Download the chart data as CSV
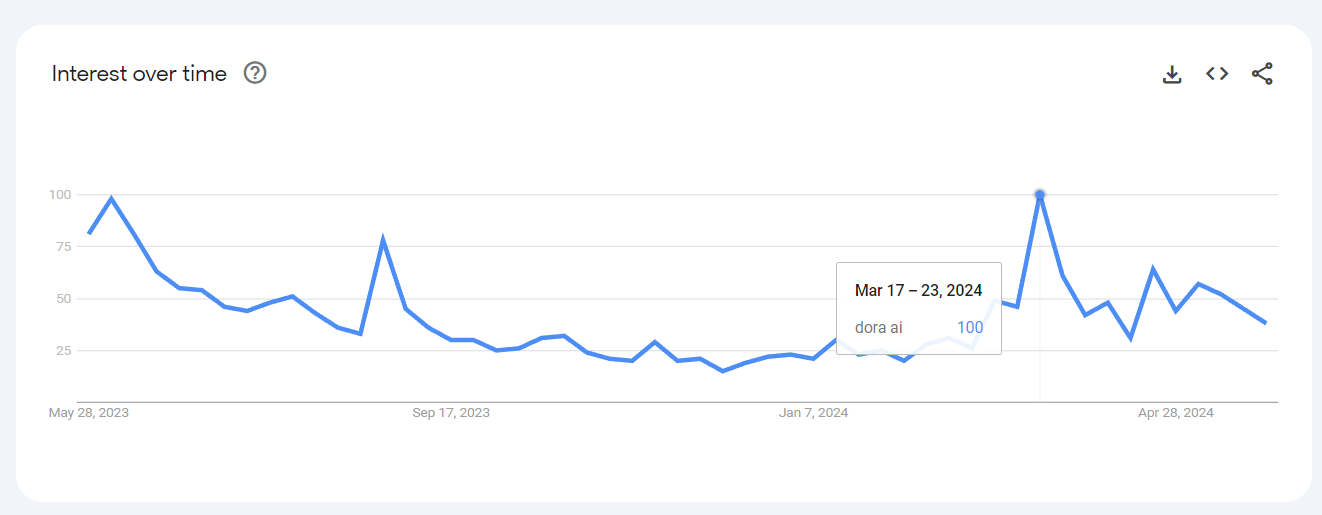 click(1172, 74)
